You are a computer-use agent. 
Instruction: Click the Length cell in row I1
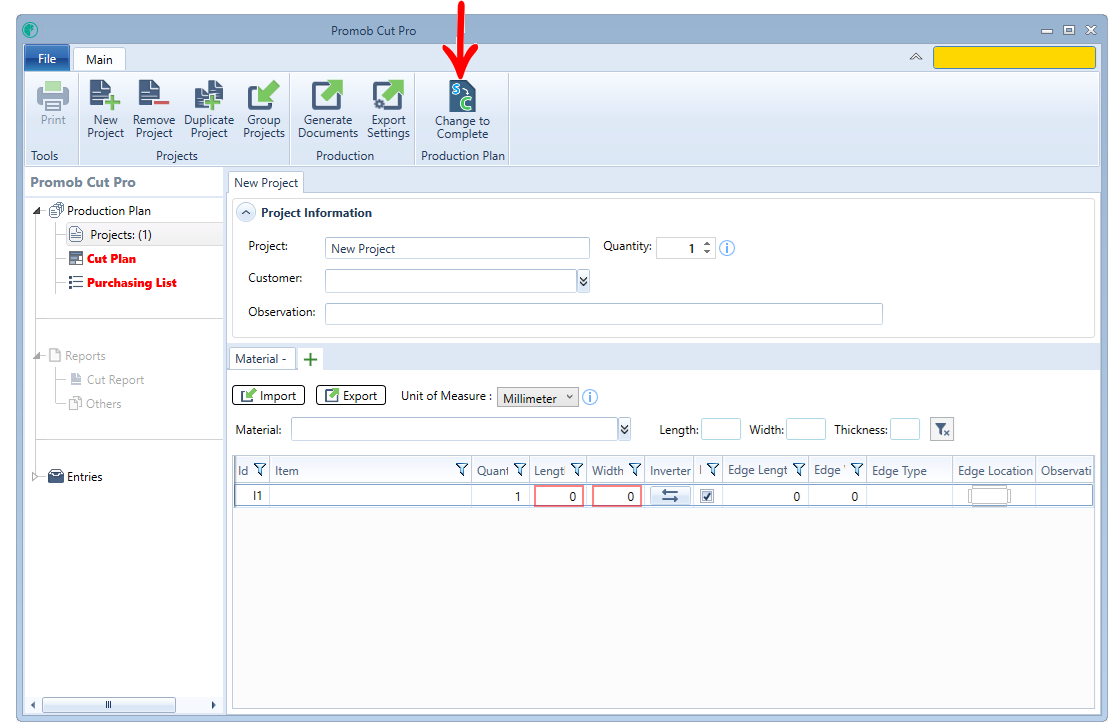coord(559,496)
